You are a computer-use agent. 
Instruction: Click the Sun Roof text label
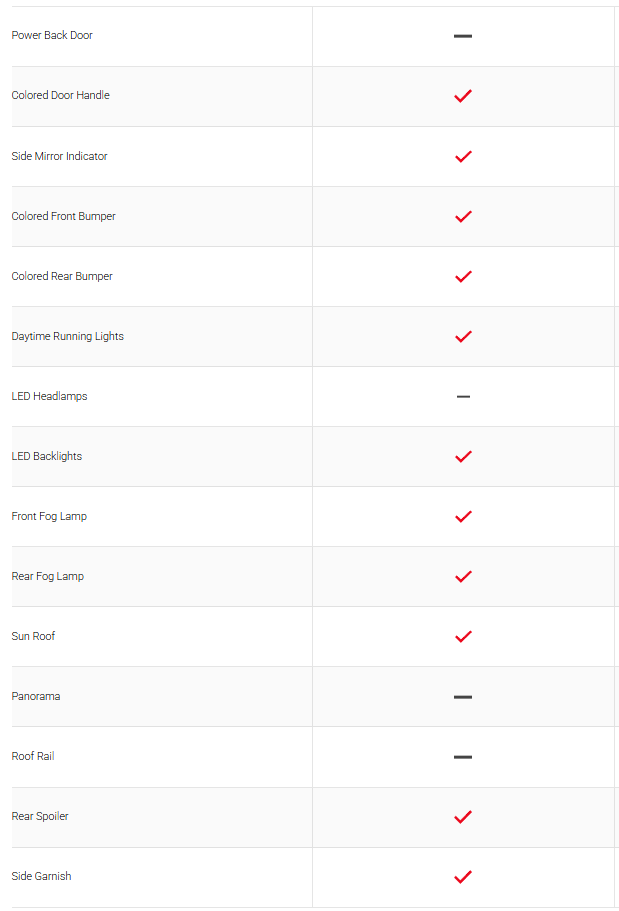(x=33, y=636)
